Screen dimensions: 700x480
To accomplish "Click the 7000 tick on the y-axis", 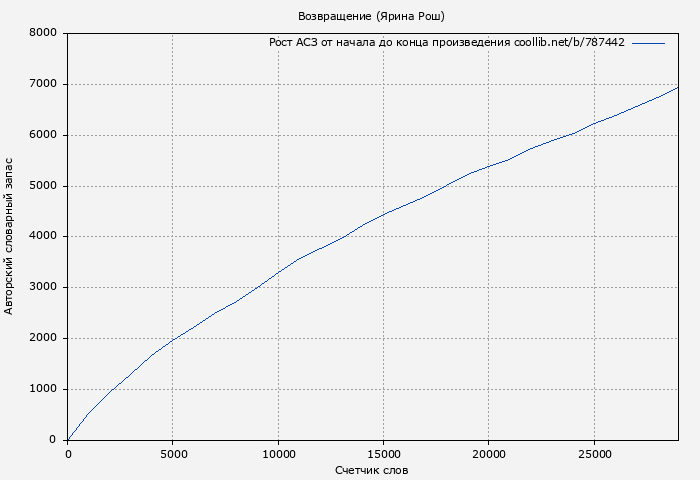I will (43, 84).
